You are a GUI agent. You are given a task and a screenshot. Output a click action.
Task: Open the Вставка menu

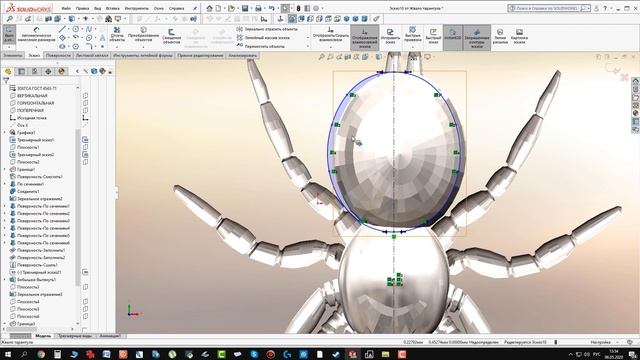click(112, 8)
